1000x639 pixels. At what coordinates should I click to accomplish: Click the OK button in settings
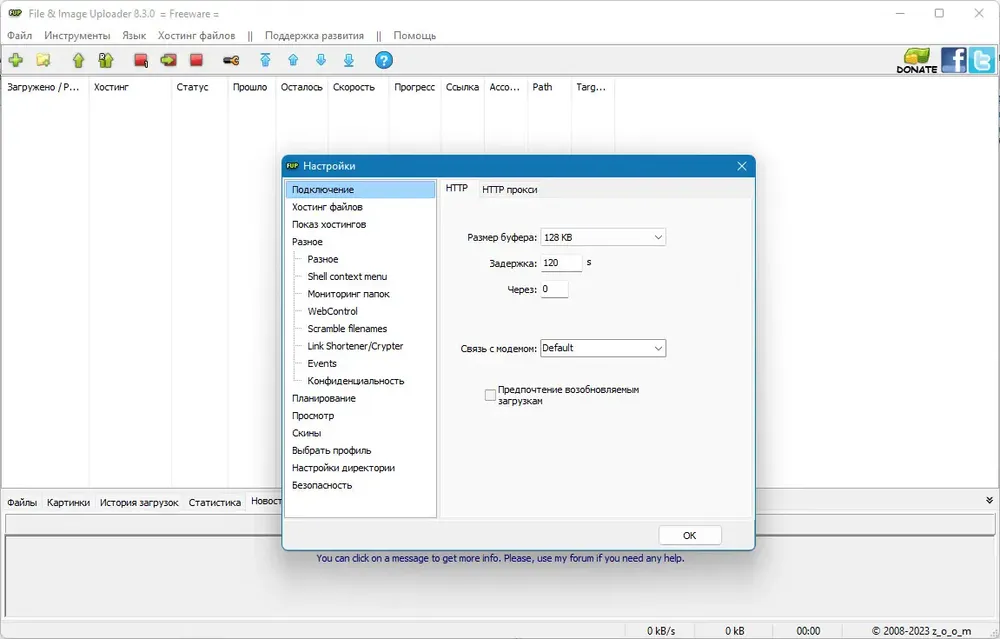689,535
